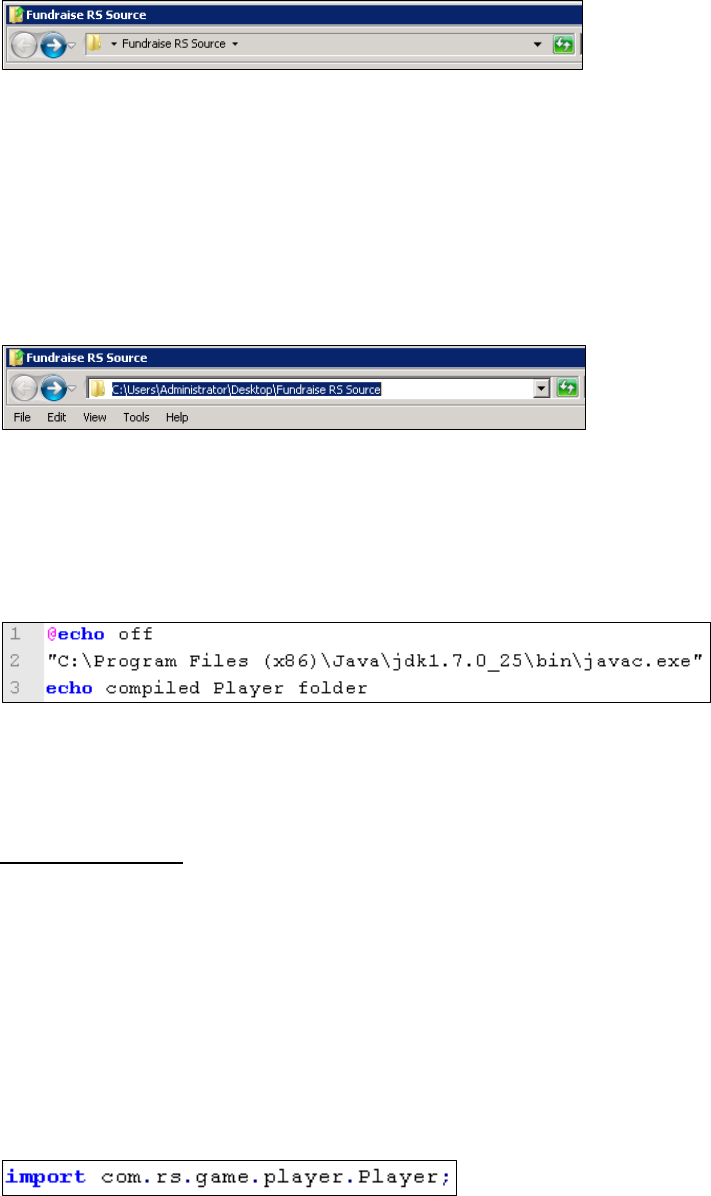This screenshot has height=1196, width=711.
Task: Click the highlighted C:\Users\Administrator path field
Action: 246,389
